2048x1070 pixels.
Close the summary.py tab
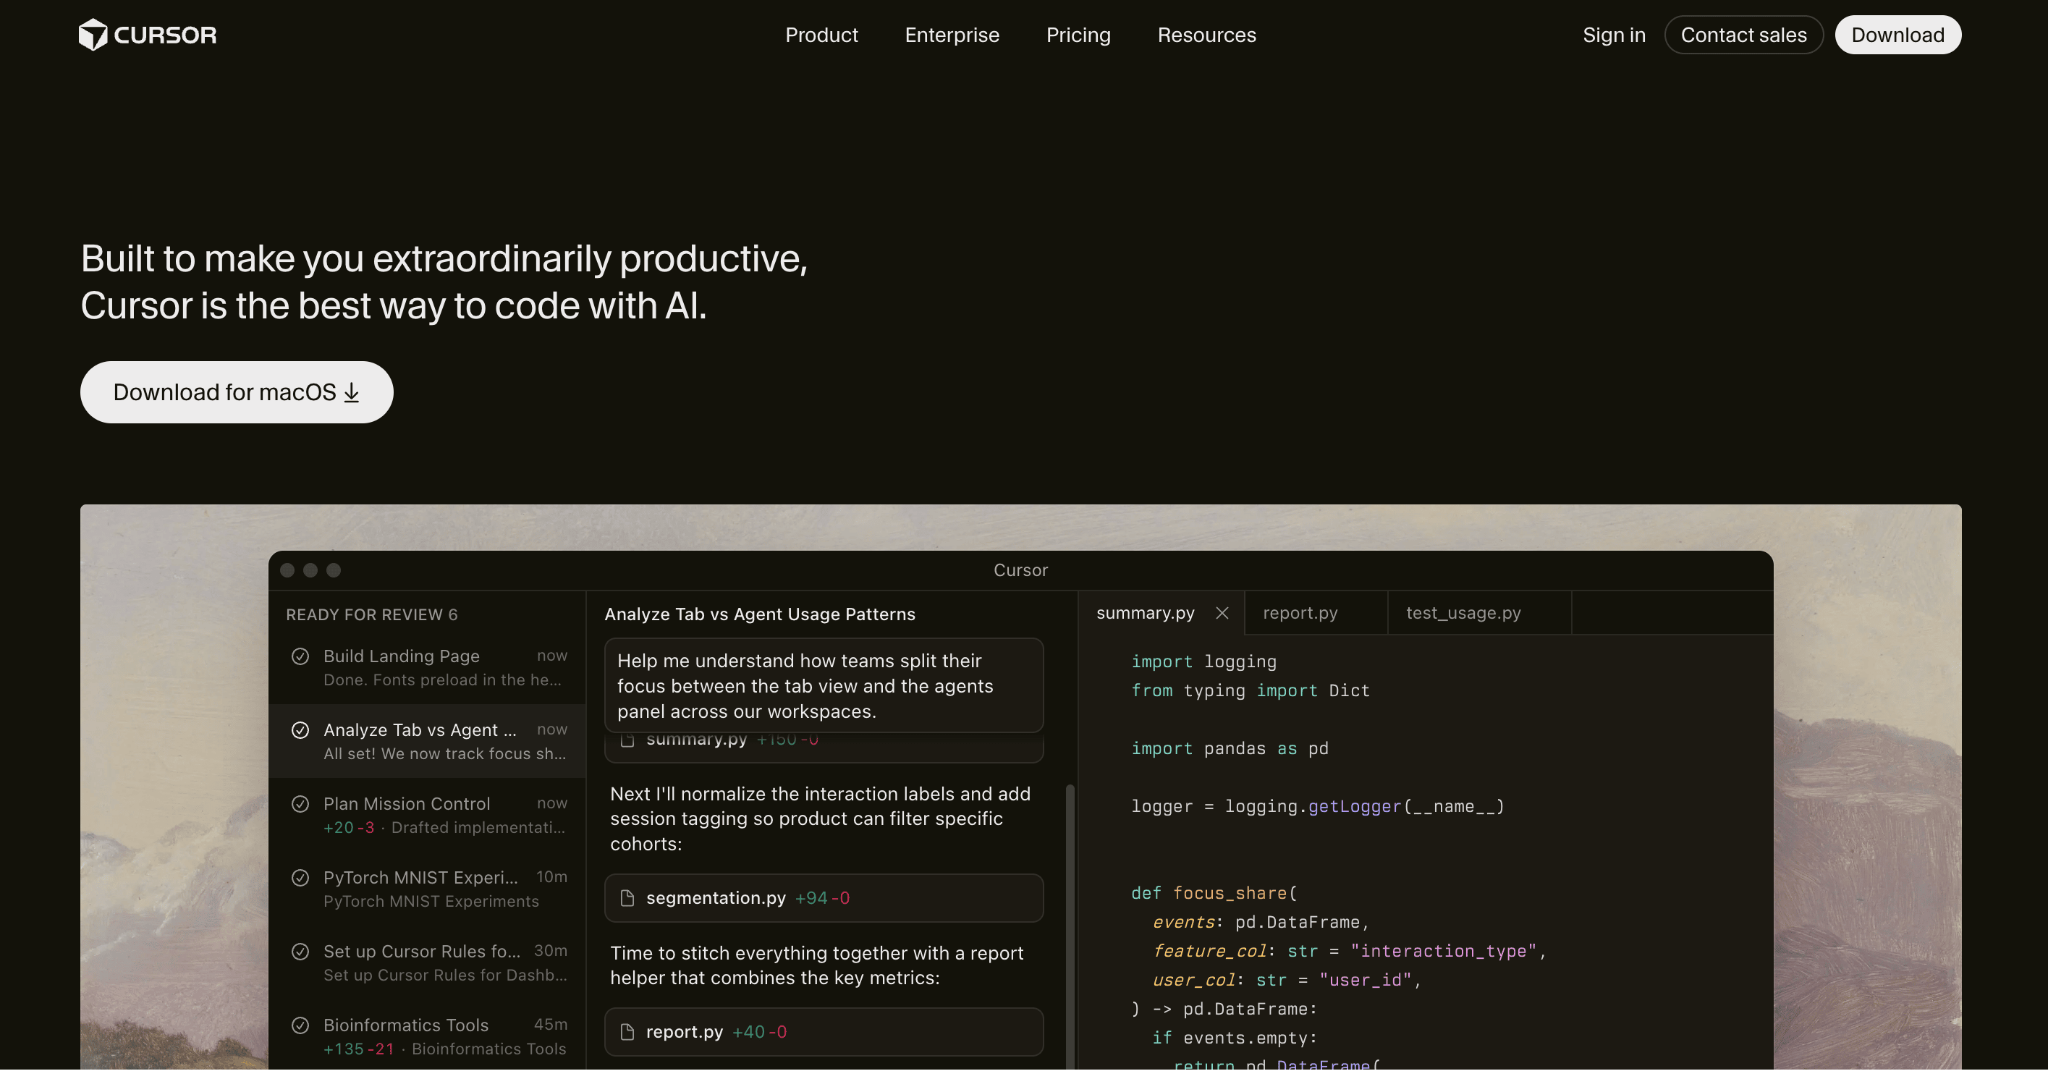click(x=1222, y=613)
